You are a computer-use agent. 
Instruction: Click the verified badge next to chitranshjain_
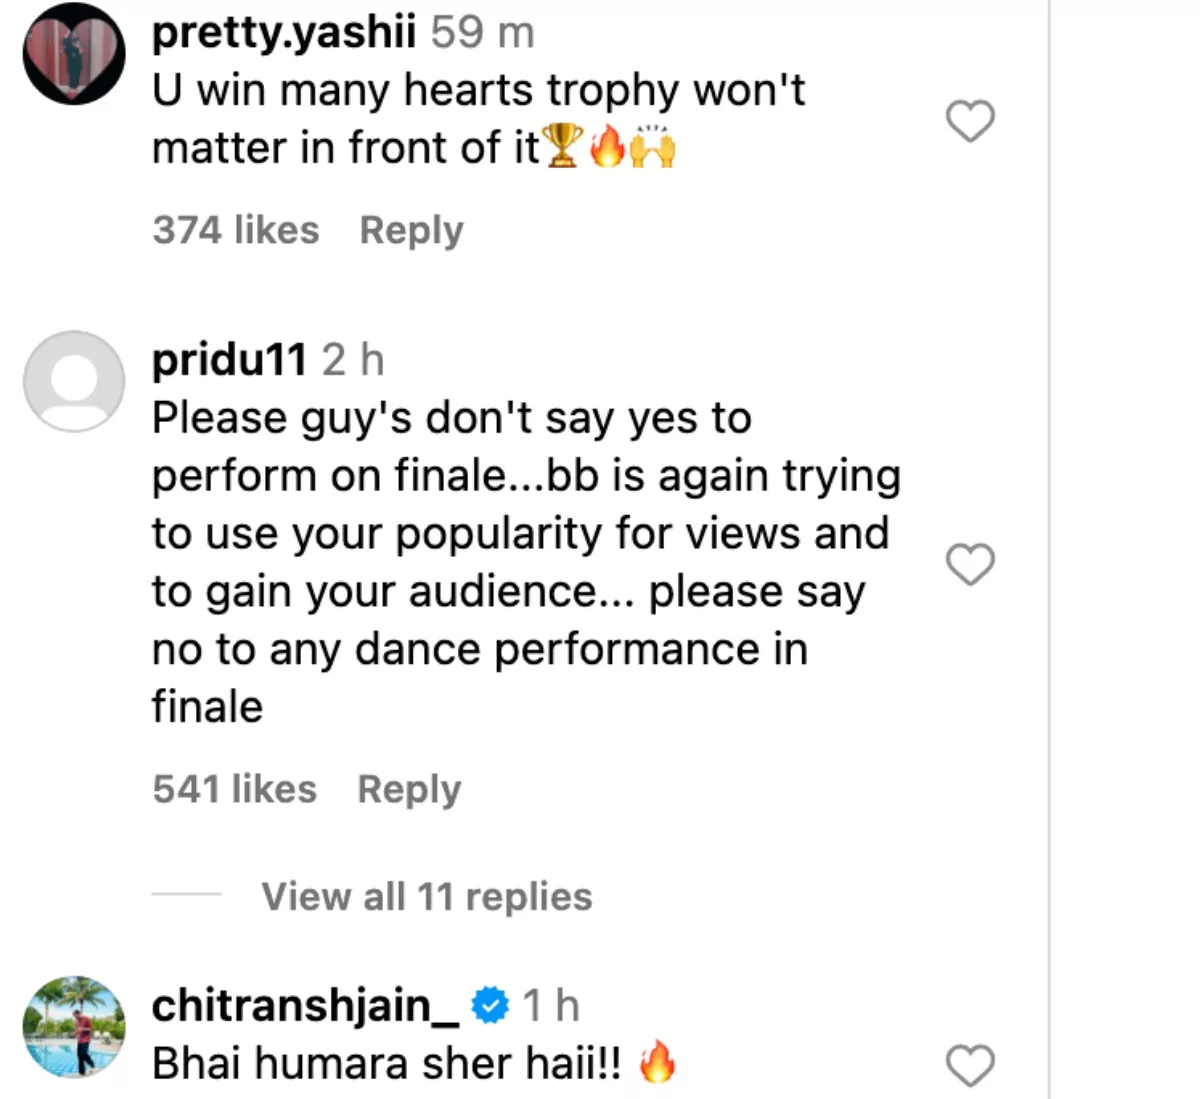click(490, 1006)
